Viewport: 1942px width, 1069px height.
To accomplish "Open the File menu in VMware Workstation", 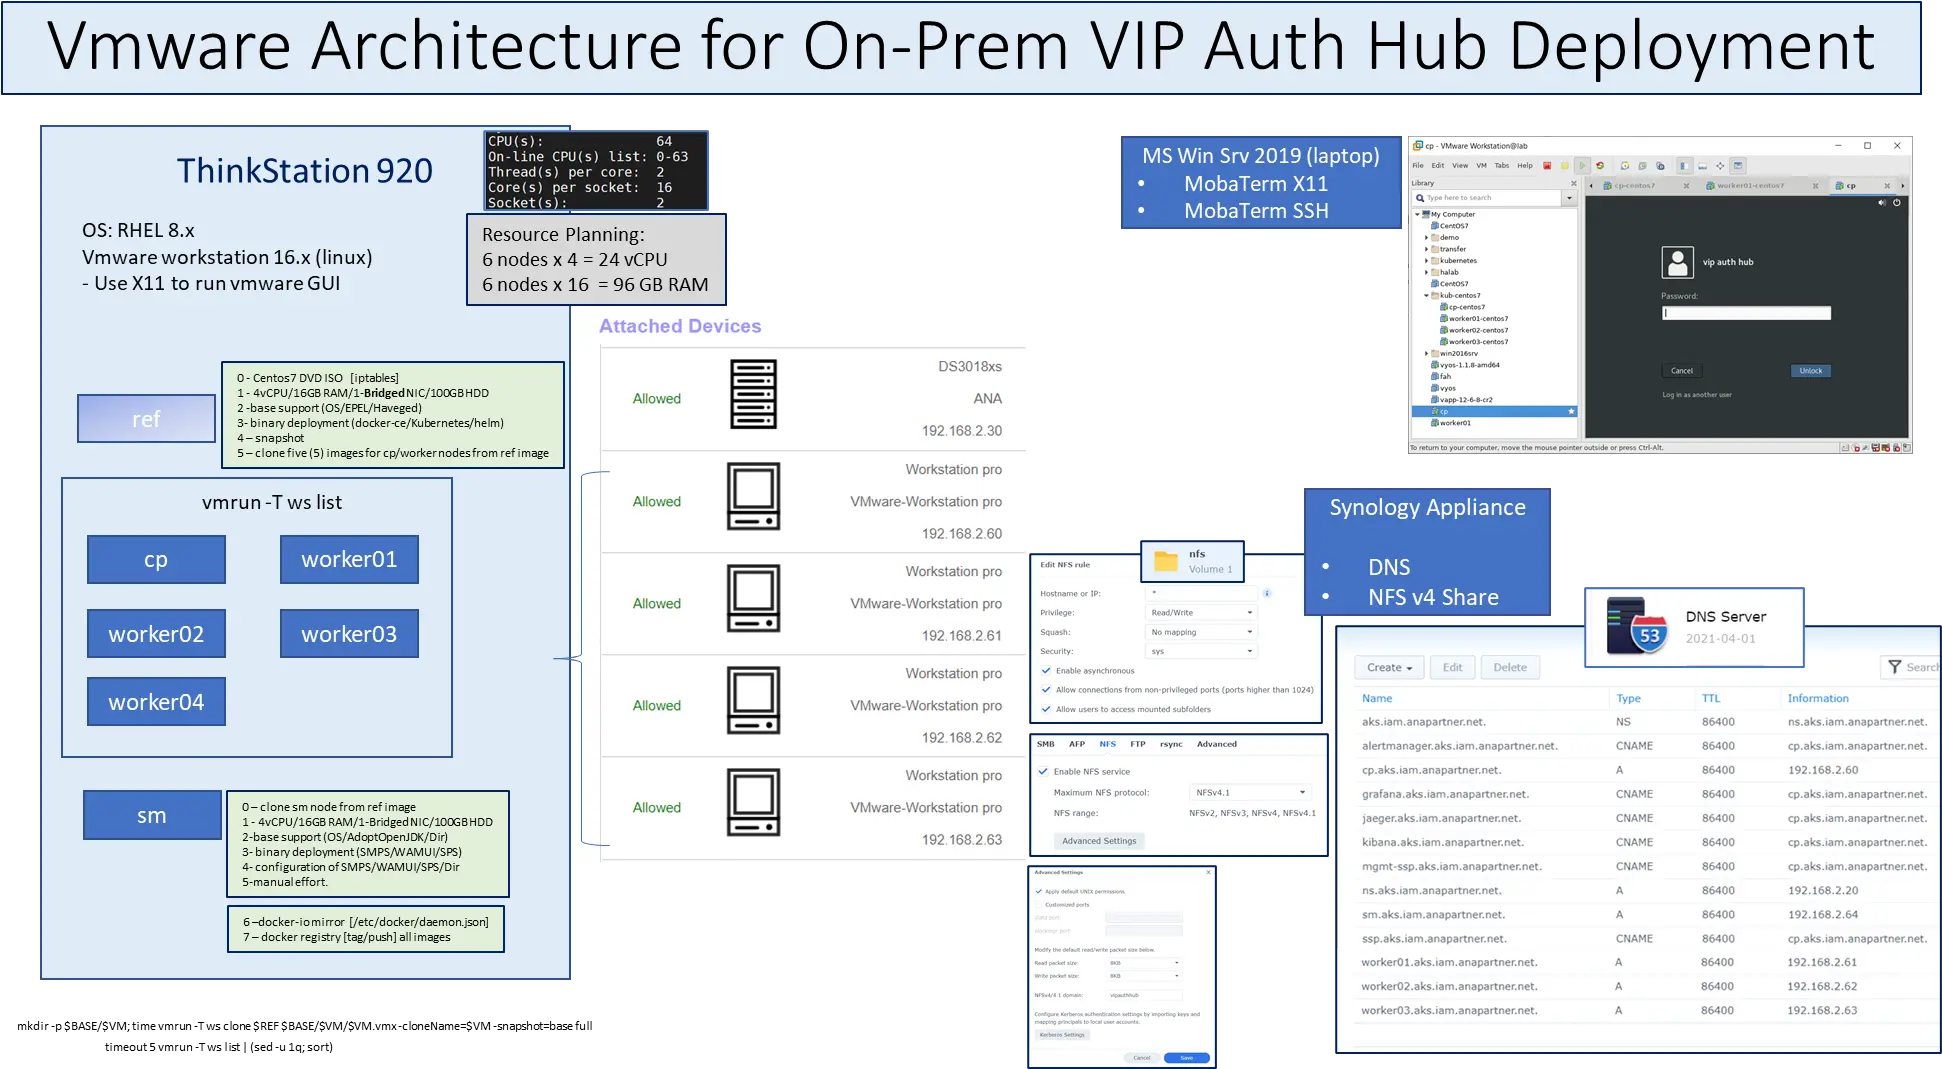I will (x=1418, y=165).
